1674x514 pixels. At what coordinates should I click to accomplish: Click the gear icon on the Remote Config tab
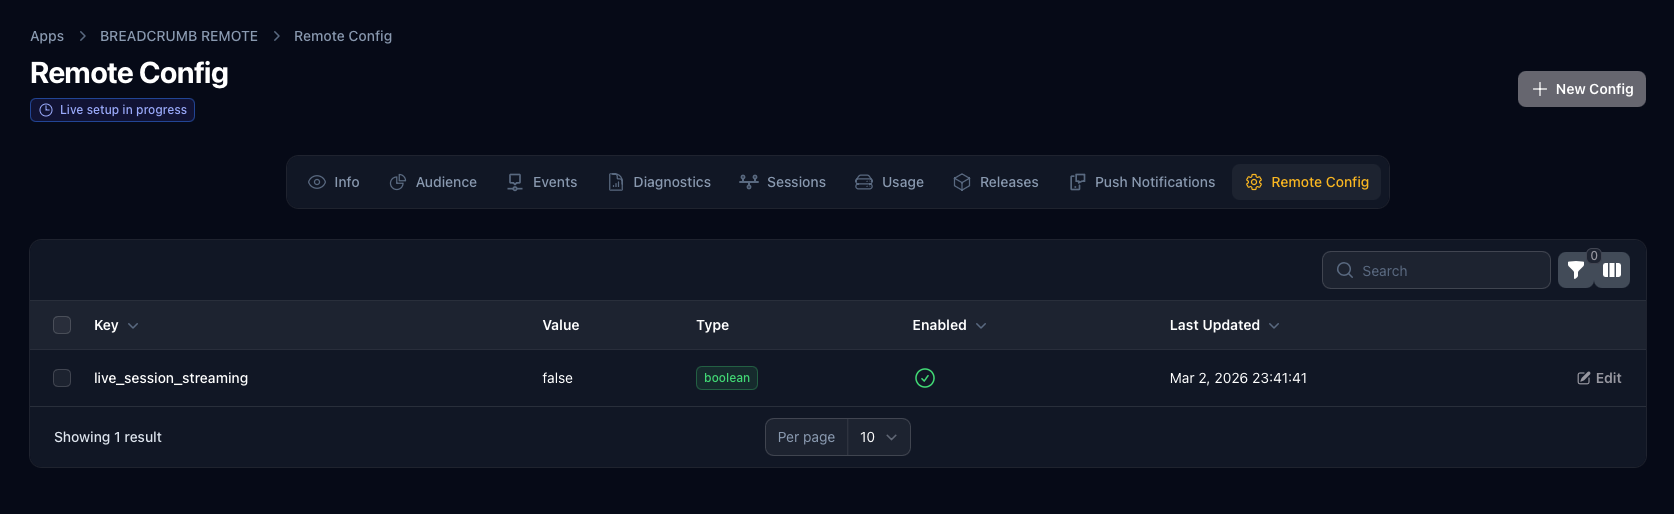pos(1254,182)
